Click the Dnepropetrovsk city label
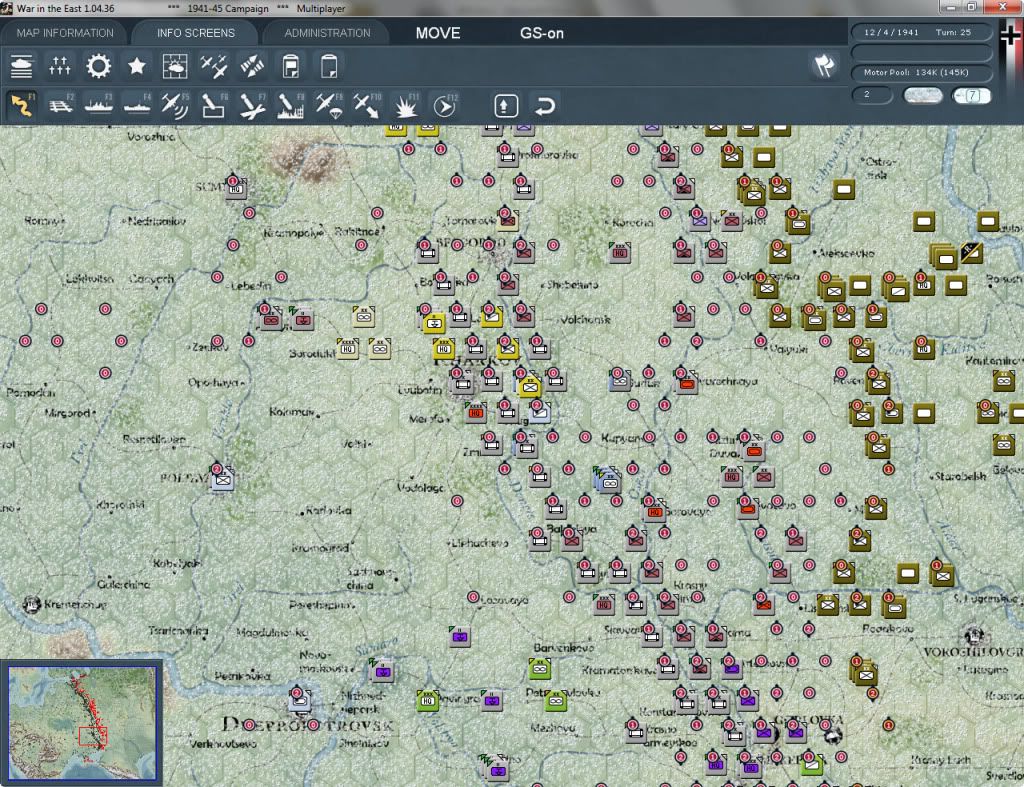This screenshot has height=787, width=1024. (x=308, y=725)
